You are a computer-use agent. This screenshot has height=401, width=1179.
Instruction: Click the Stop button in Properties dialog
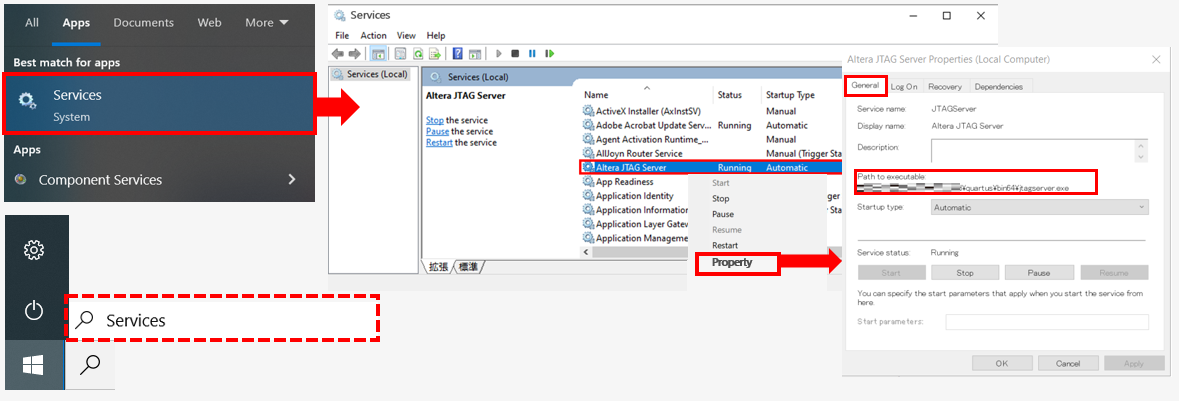click(x=965, y=272)
